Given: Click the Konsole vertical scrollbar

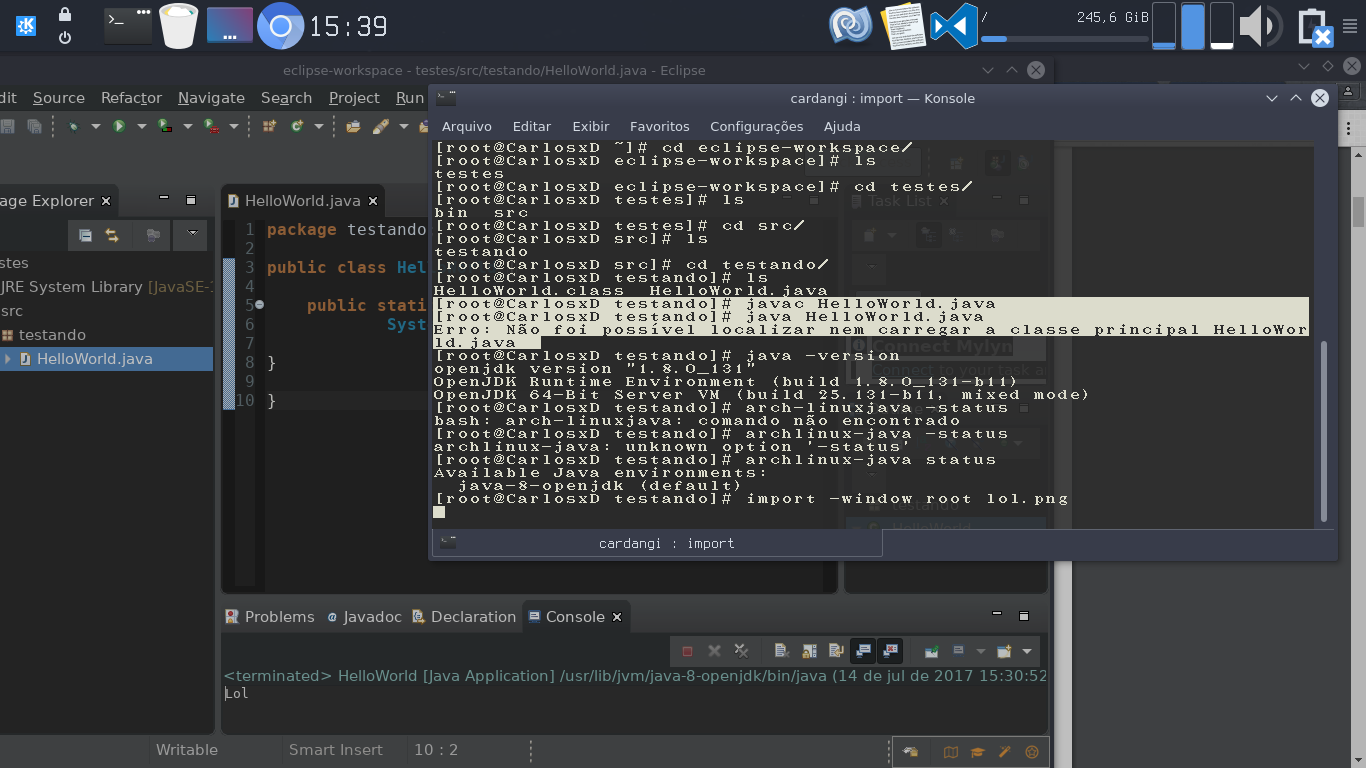Looking at the screenshot, I should 1325,430.
